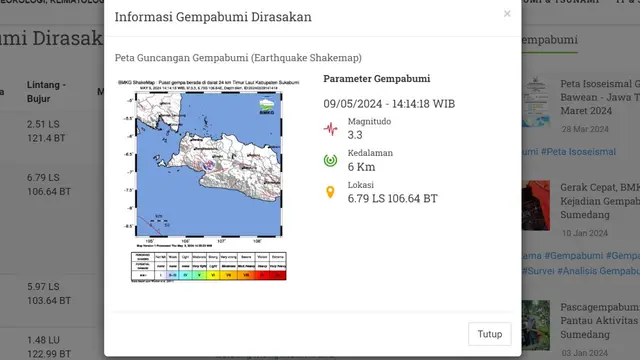The image size is (640, 360).
Task: Click the Gerak Cepat article thumbnail
Action: (536, 205)
